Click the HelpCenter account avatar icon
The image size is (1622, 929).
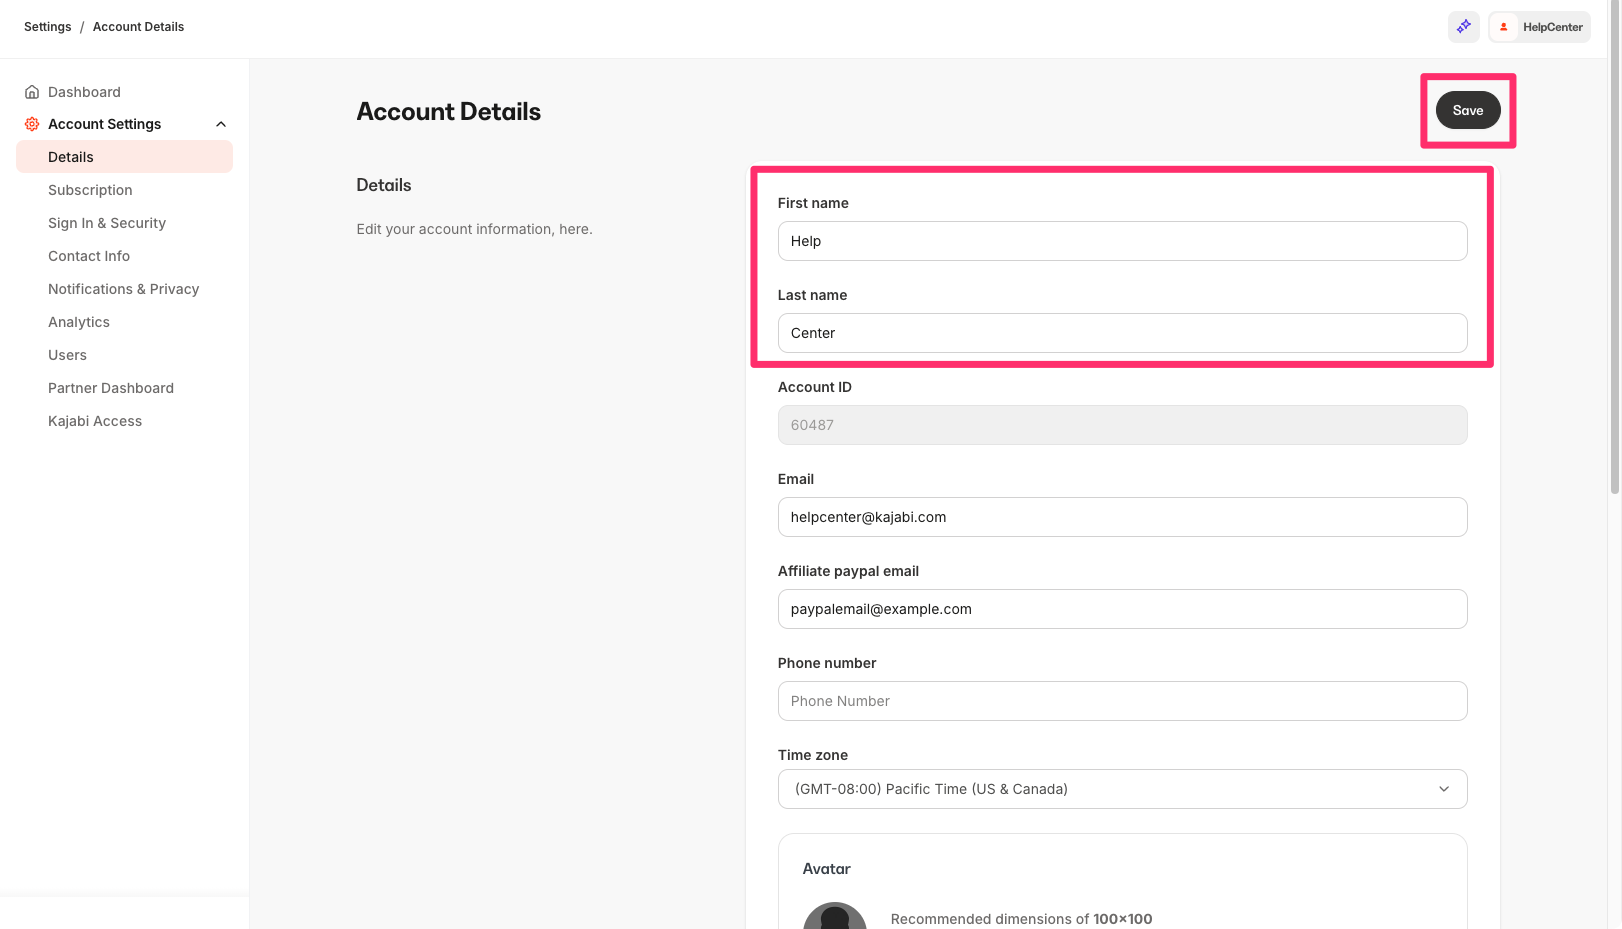coord(1505,27)
